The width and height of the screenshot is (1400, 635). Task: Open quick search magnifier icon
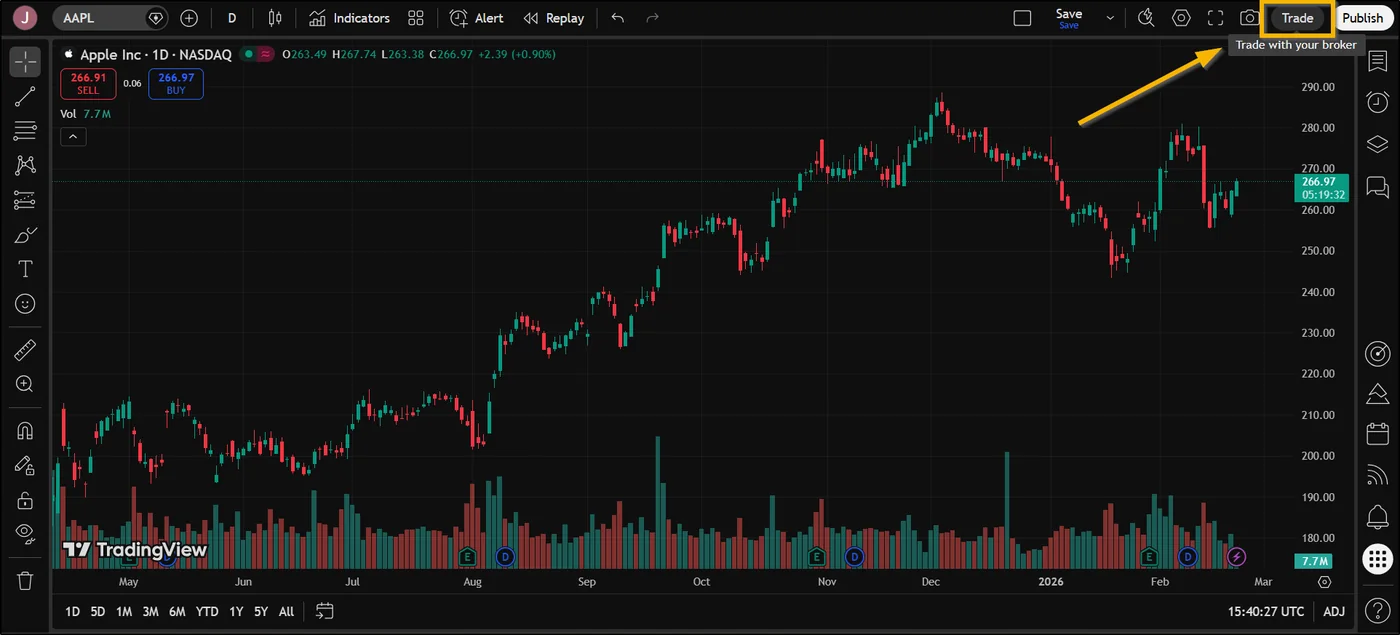[1147, 18]
